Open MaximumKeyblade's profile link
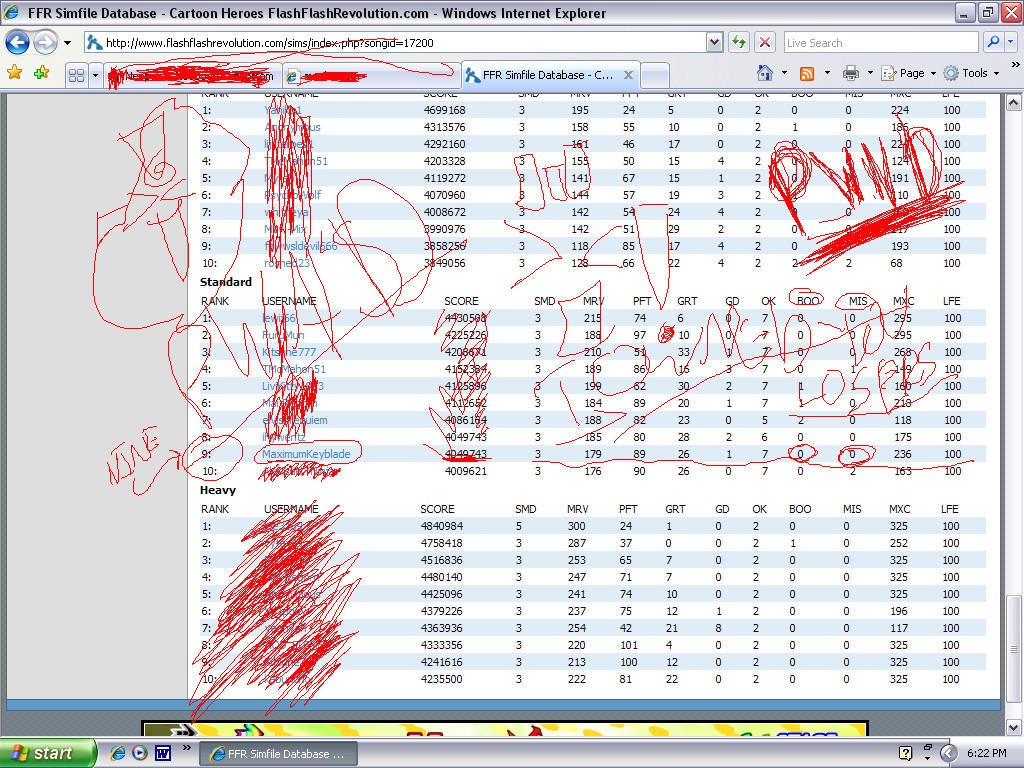 [x=305, y=453]
